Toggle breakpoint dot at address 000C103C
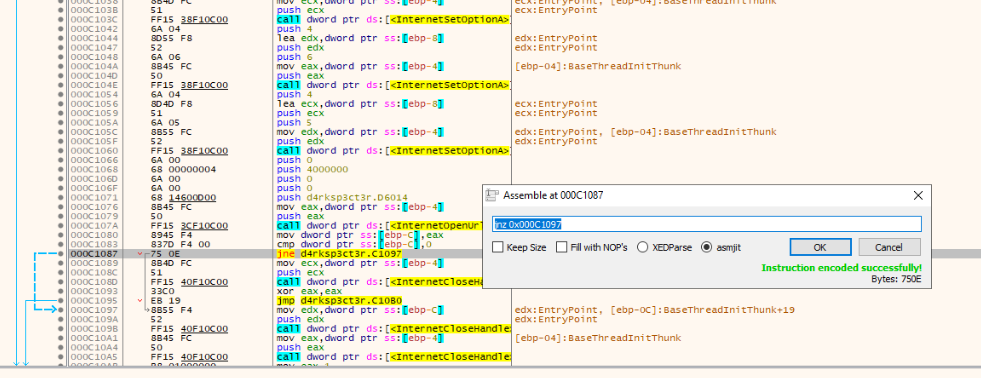 61,19
